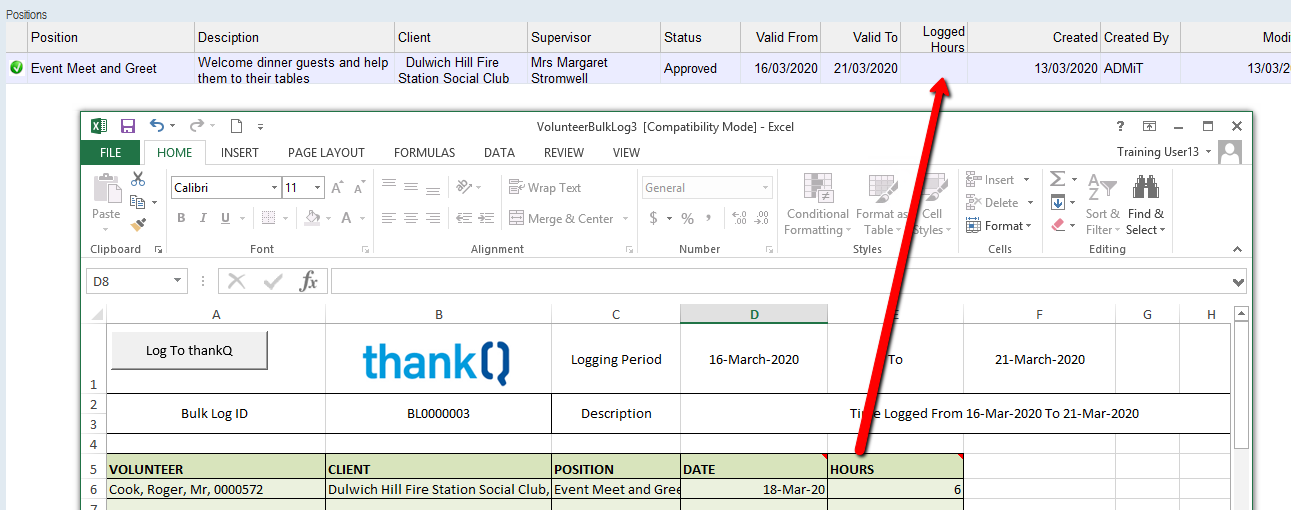
Task: Open Find & Select binoculars
Action: click(1145, 187)
